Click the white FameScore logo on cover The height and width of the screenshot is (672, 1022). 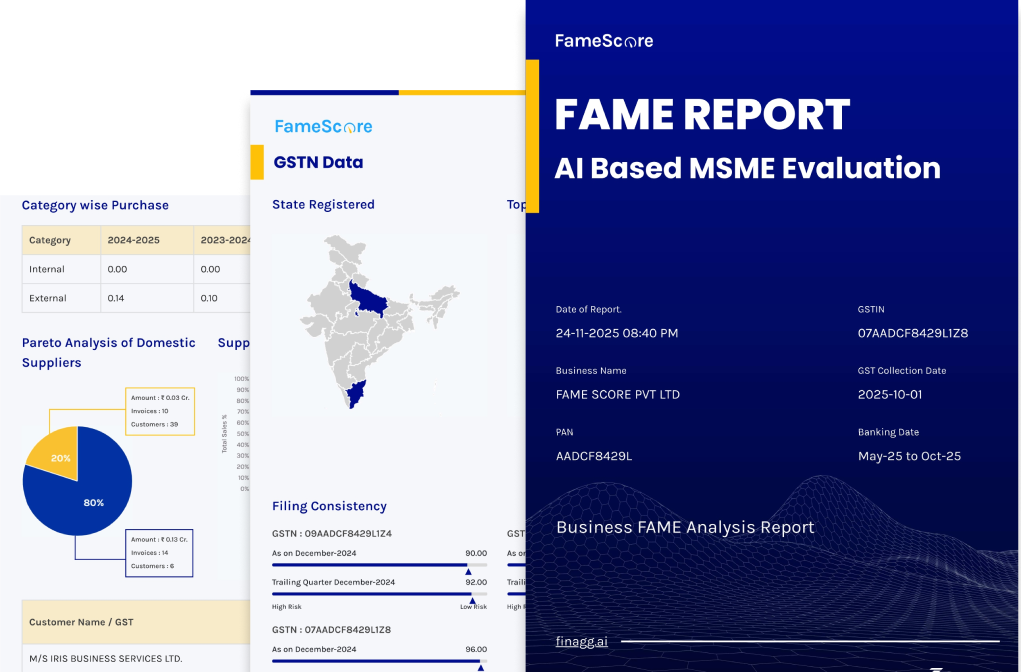[x=604, y=41]
